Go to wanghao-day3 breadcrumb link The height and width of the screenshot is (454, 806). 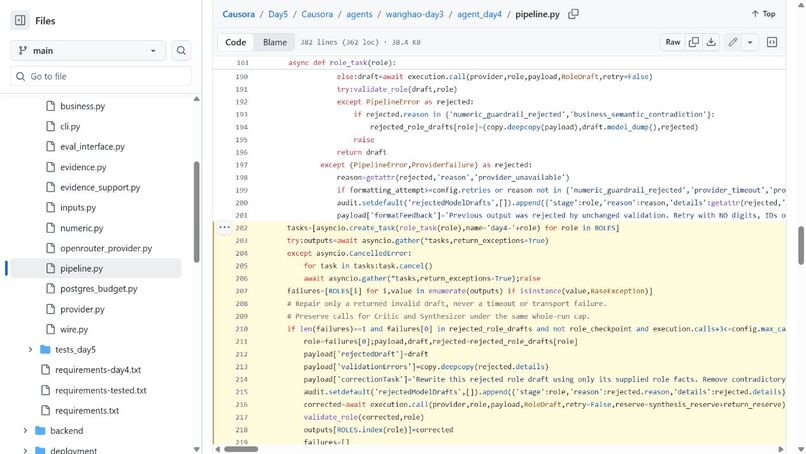click(414, 14)
